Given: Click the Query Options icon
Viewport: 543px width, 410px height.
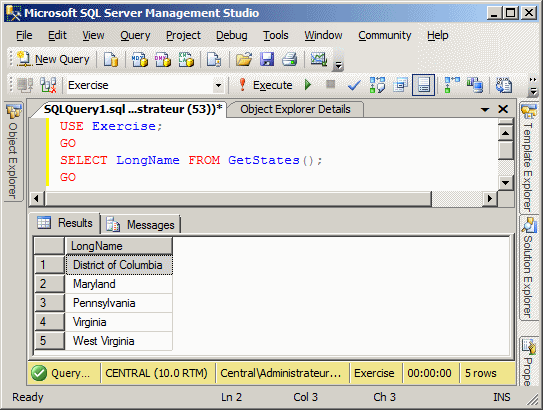Looking at the screenshot, I should [400, 85].
